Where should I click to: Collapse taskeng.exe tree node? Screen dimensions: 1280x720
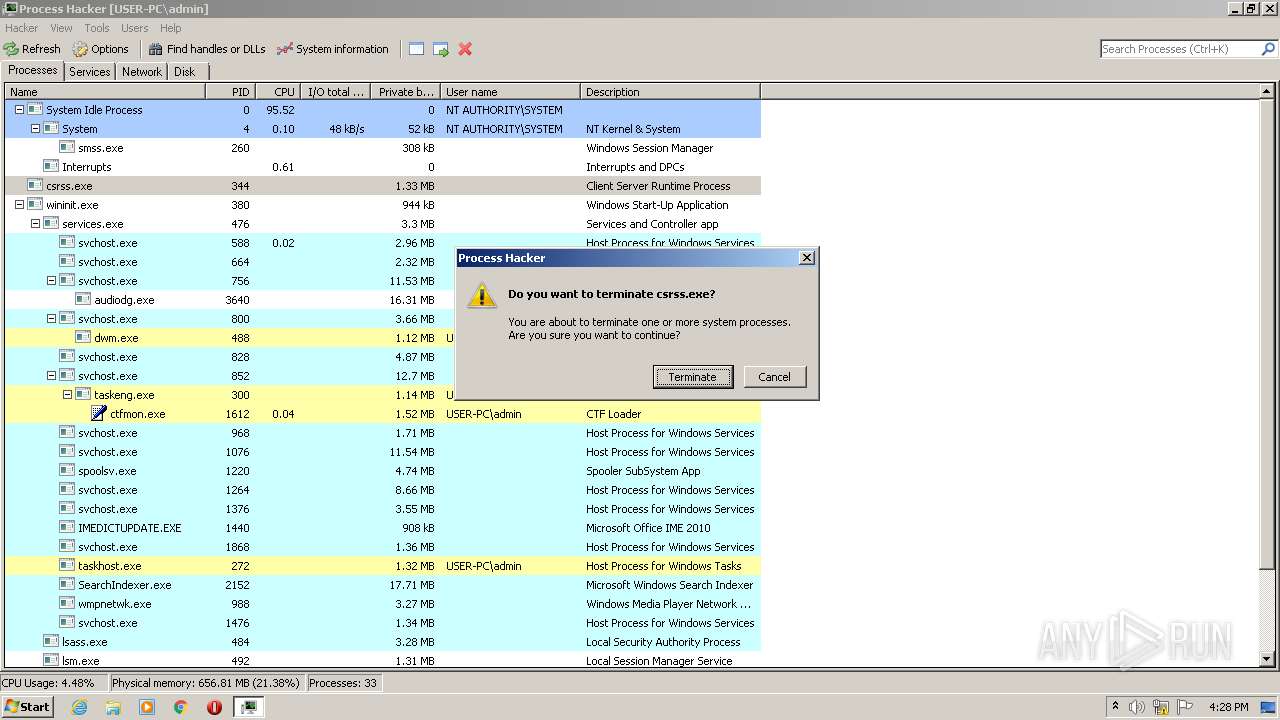(x=67, y=395)
